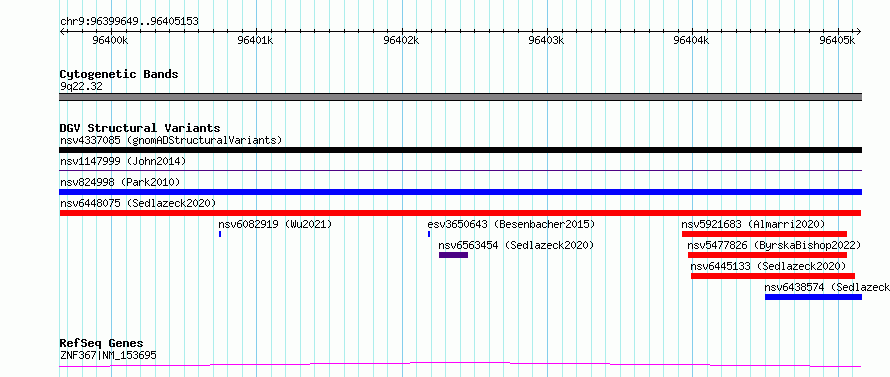Open the nsv6448075 (Sedlazeck2020) red bar
This screenshot has height=377, width=890.
(460, 213)
